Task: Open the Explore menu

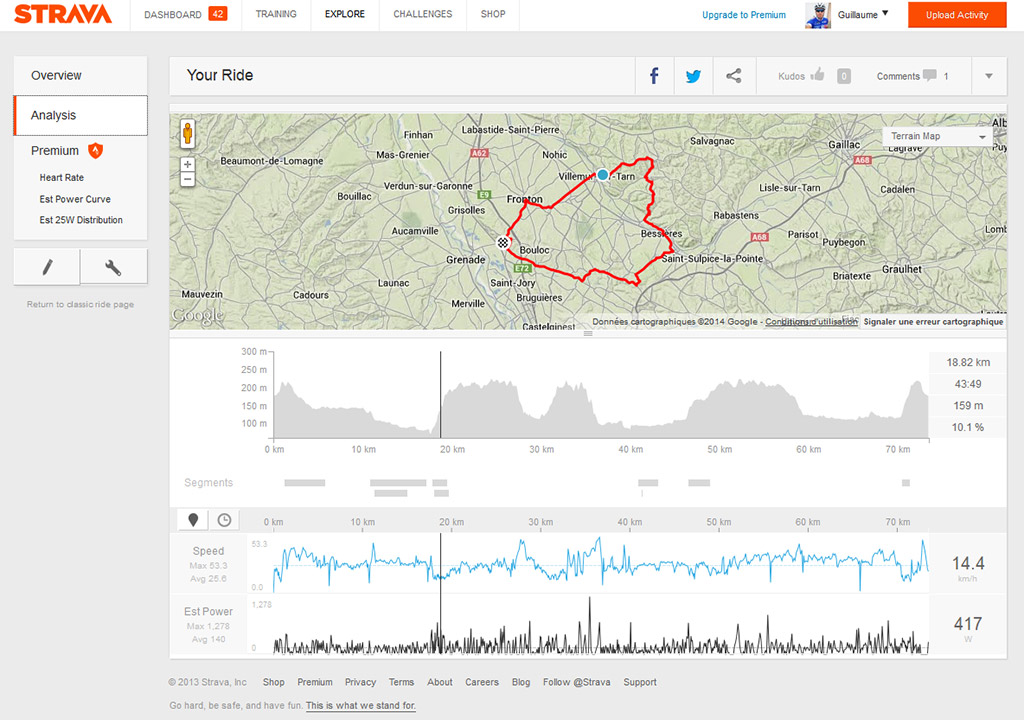Action: coord(345,14)
